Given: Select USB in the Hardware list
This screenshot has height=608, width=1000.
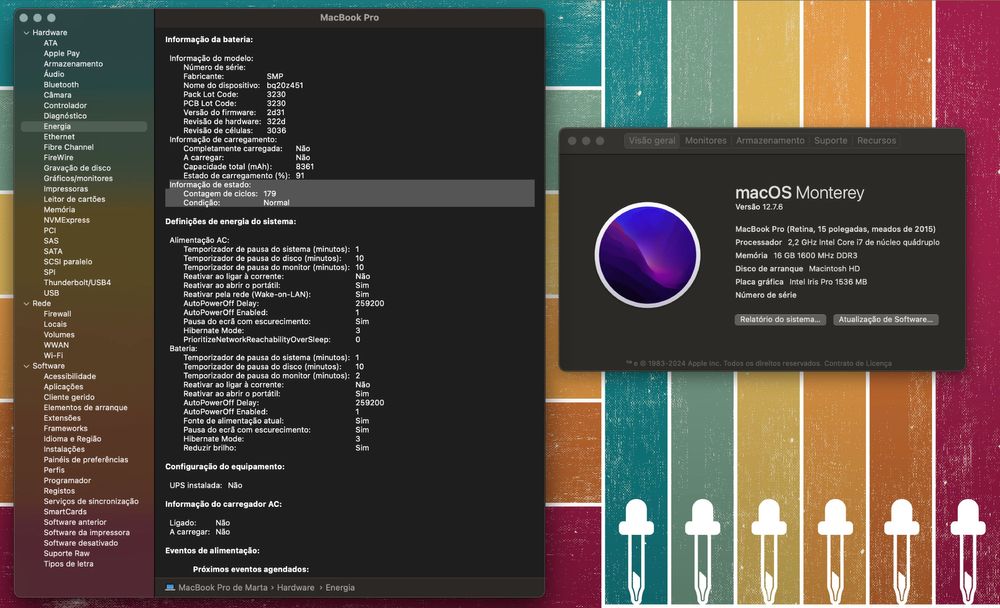Looking at the screenshot, I should pyautogui.click(x=51, y=293).
